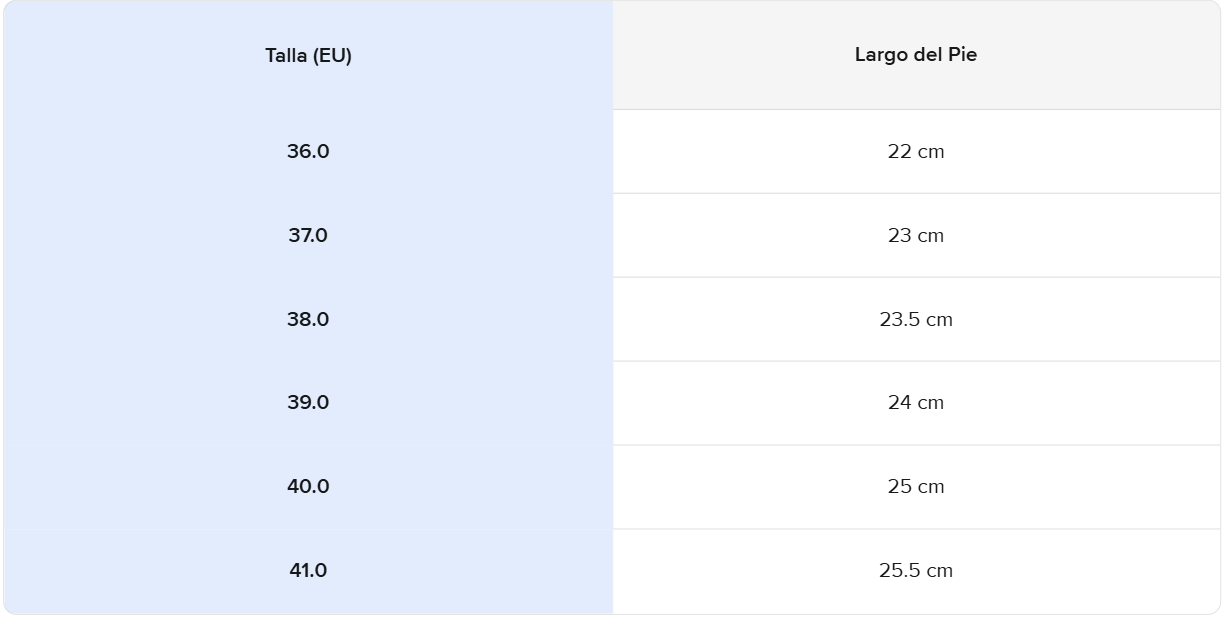Click the Largo del Pie column header
Viewport: 1231px width, 622px height.
coord(915,55)
